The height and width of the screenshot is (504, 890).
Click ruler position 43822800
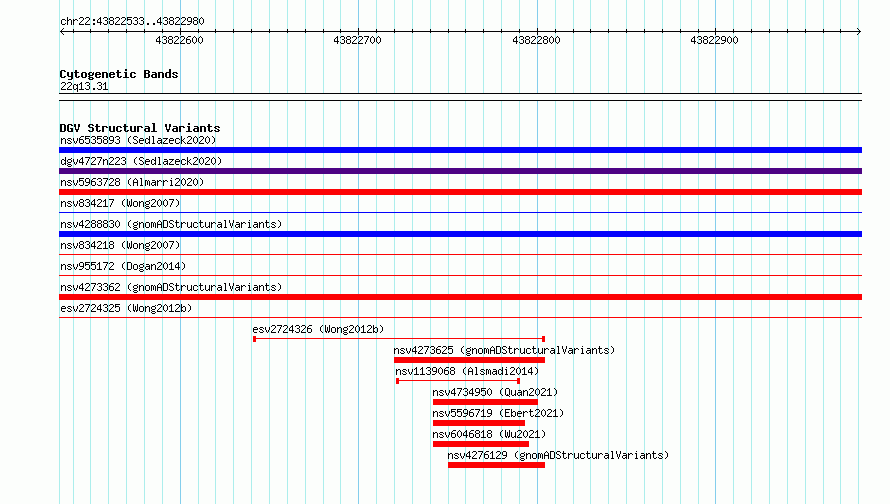pos(536,40)
